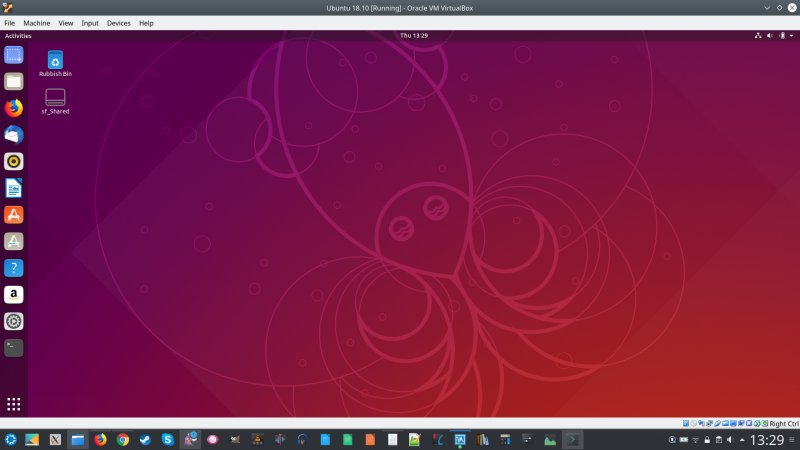Open orange presentation icon on host taskbar
This screenshot has width=800, height=450.
click(x=370, y=439)
